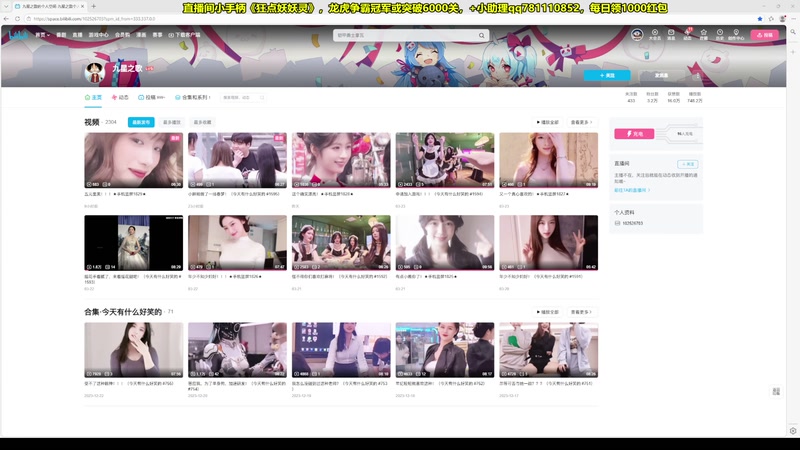
Task: Click the user avatar next to 九星之歌
Action: (x=96, y=71)
